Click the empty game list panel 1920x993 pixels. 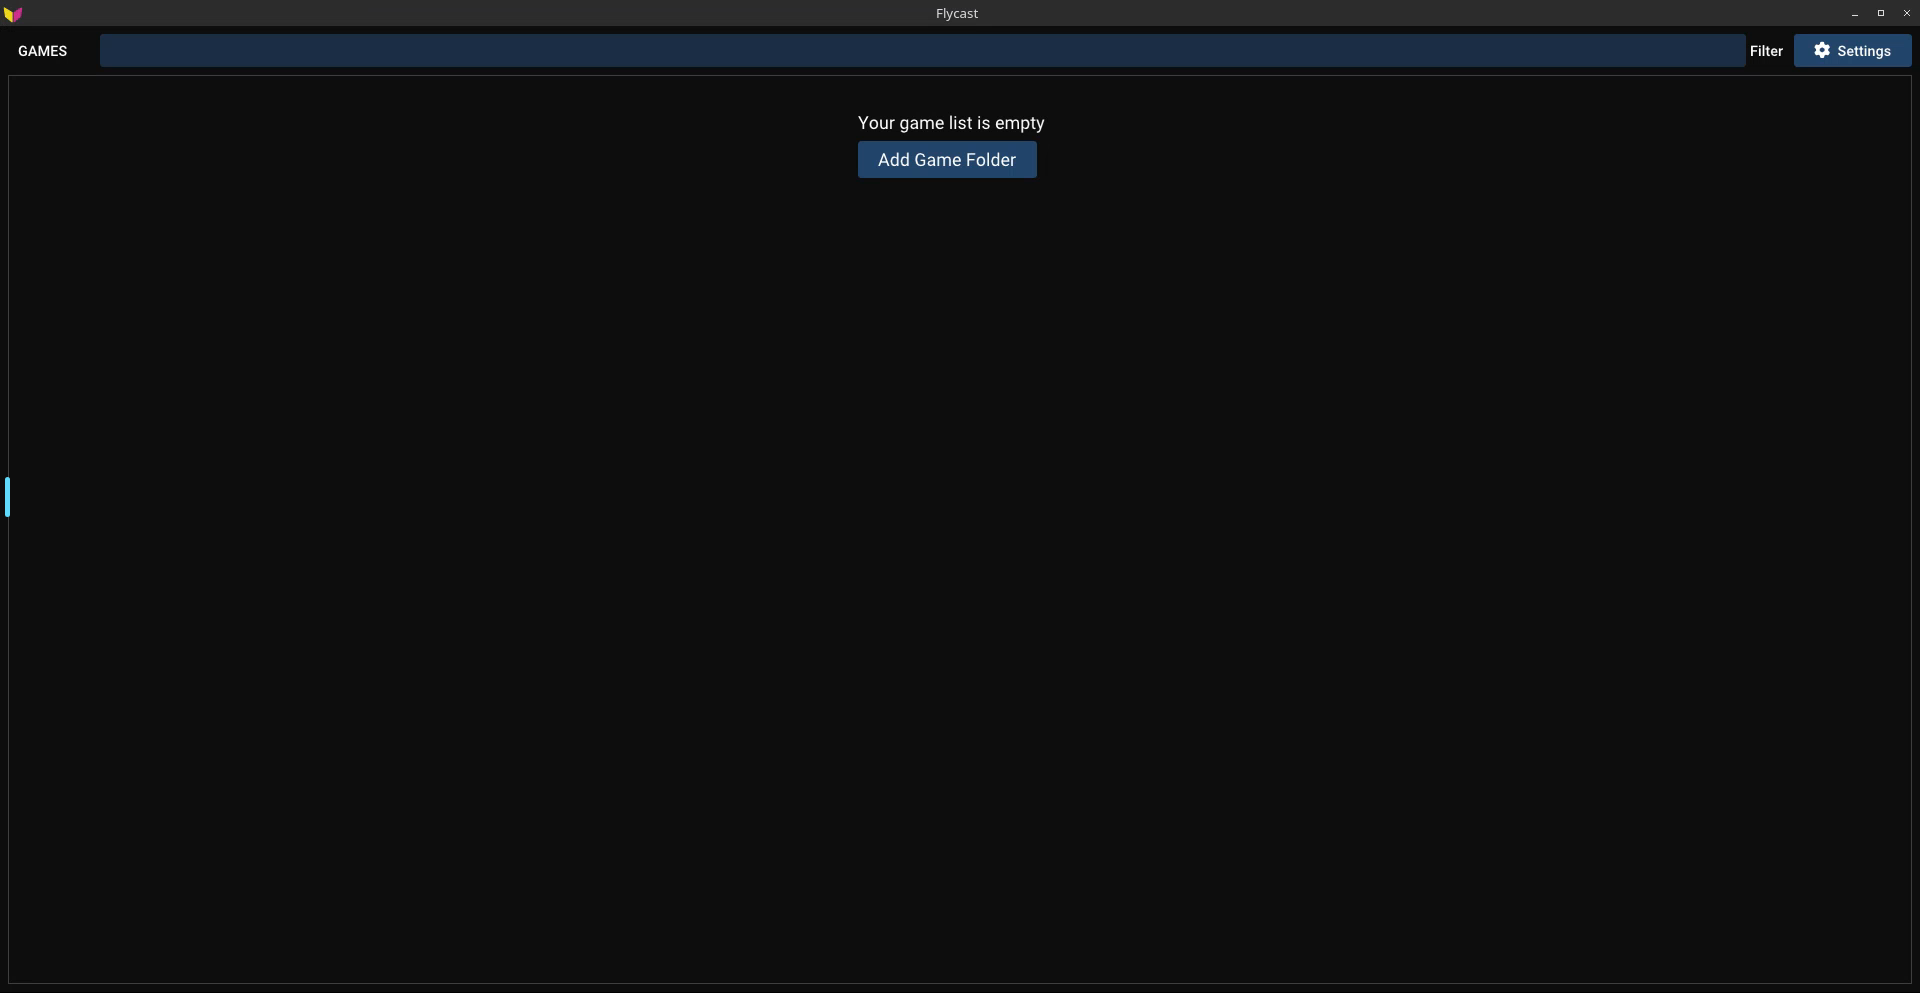point(960,580)
